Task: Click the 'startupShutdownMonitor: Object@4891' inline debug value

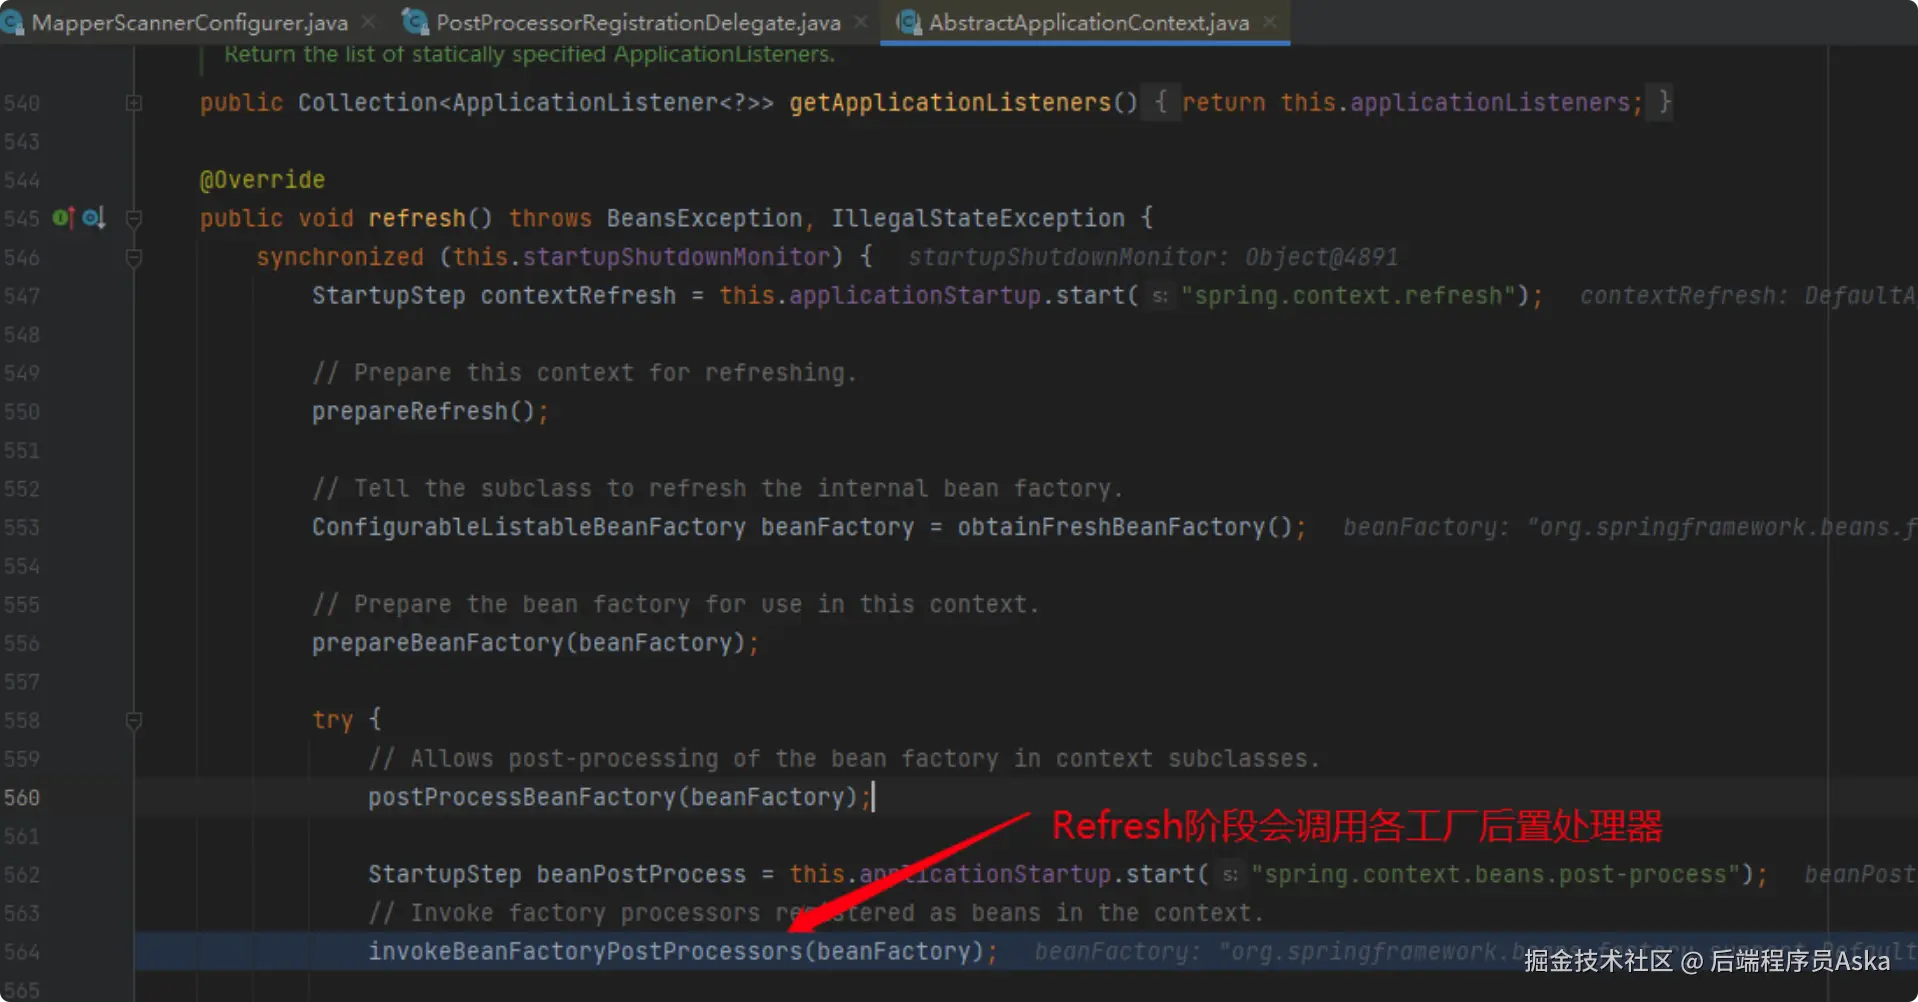Action: (x=1152, y=257)
